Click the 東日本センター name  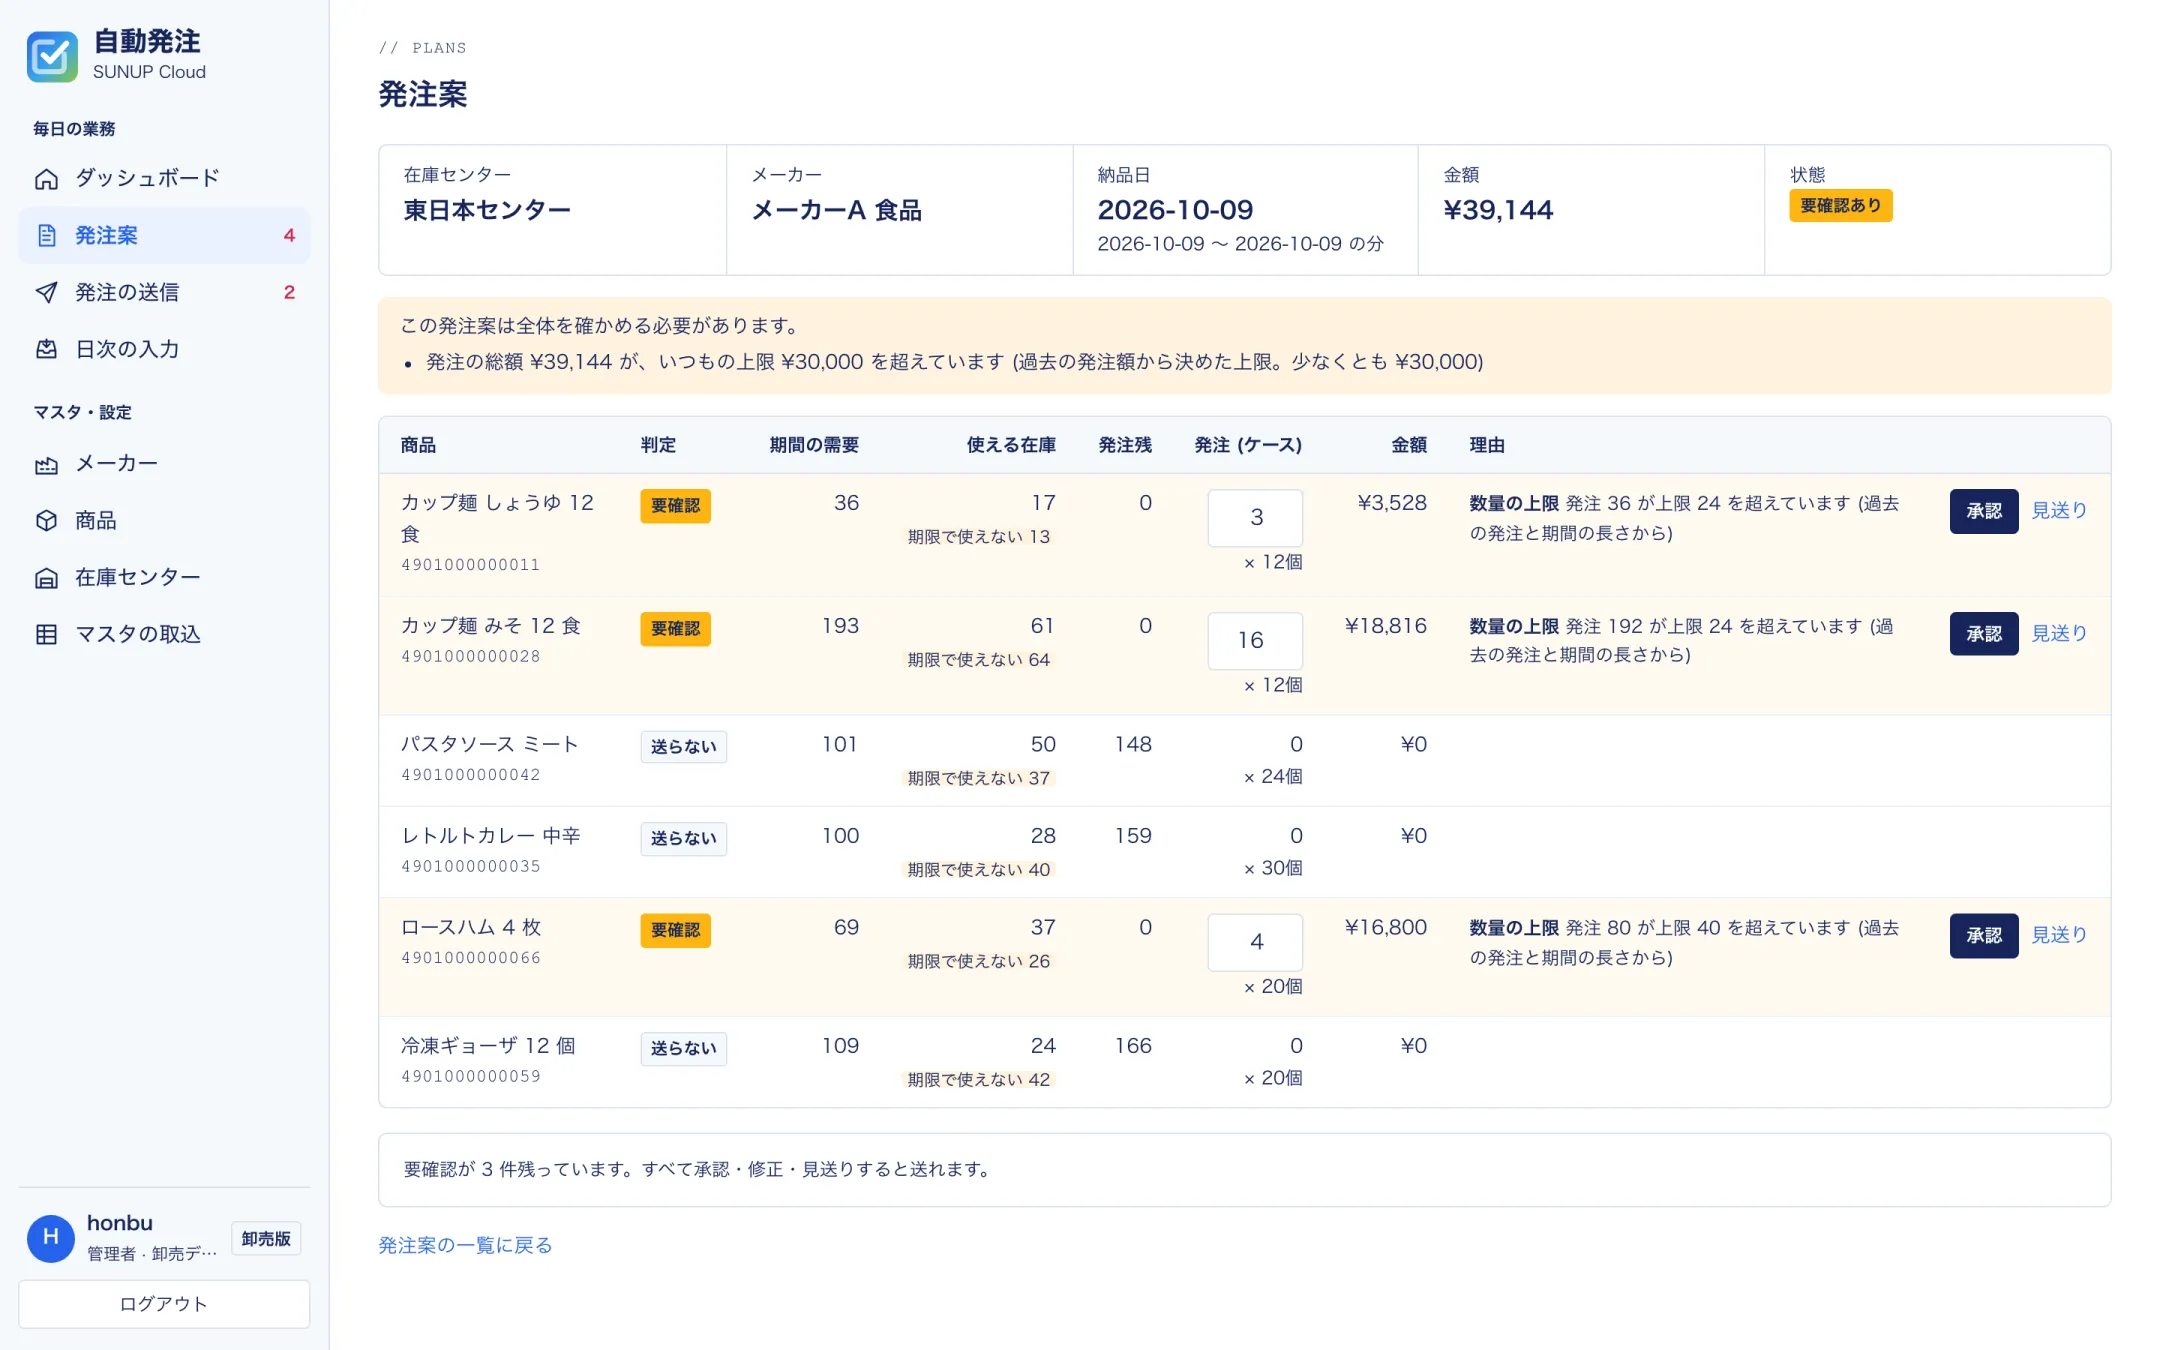coord(487,210)
